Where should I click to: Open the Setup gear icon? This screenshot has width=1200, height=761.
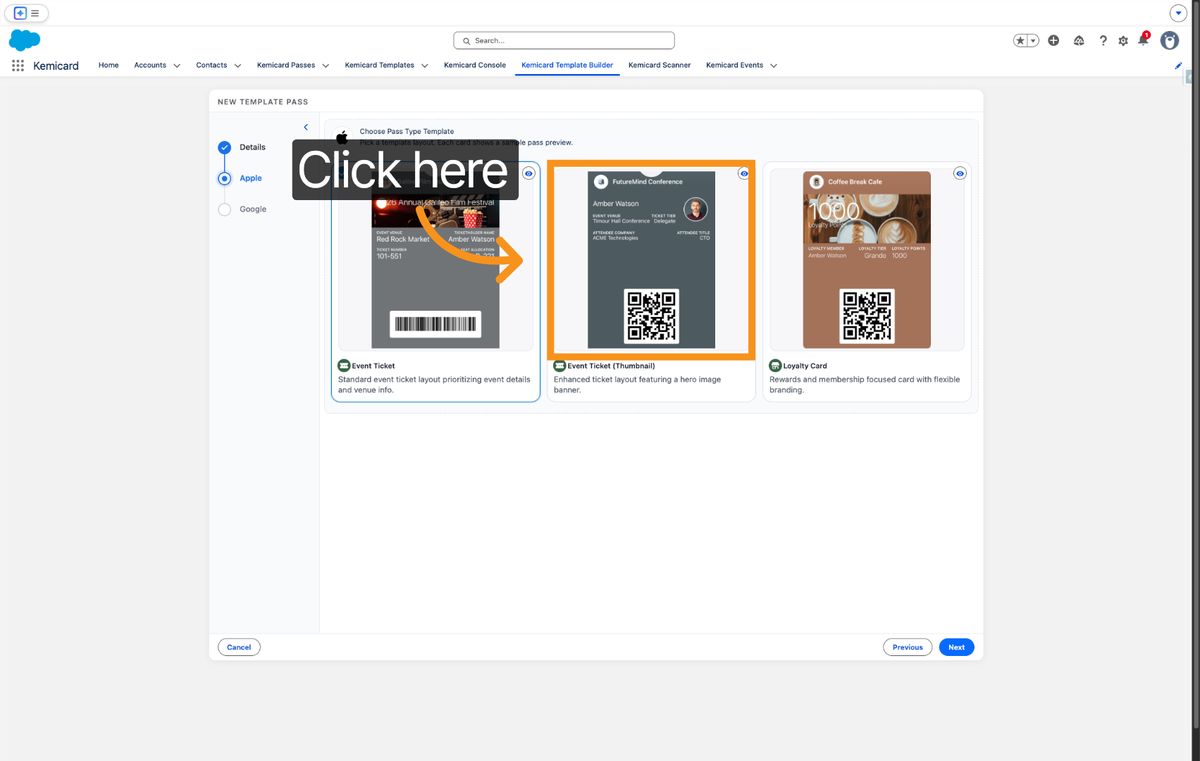click(1123, 40)
